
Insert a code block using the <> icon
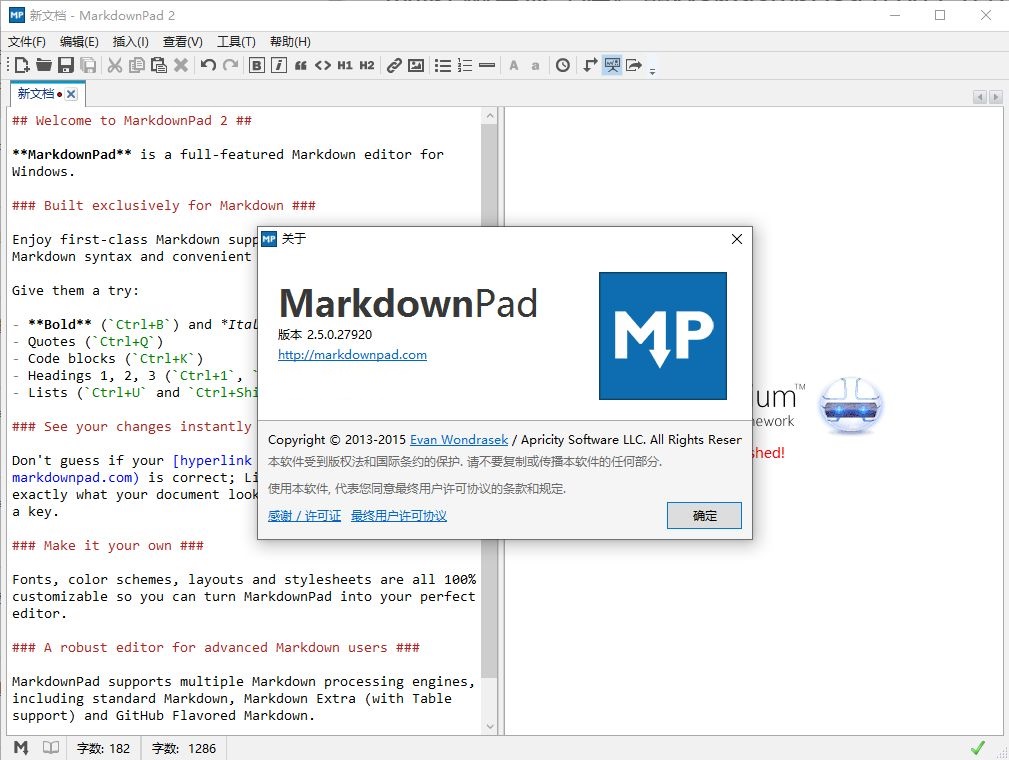(322, 65)
